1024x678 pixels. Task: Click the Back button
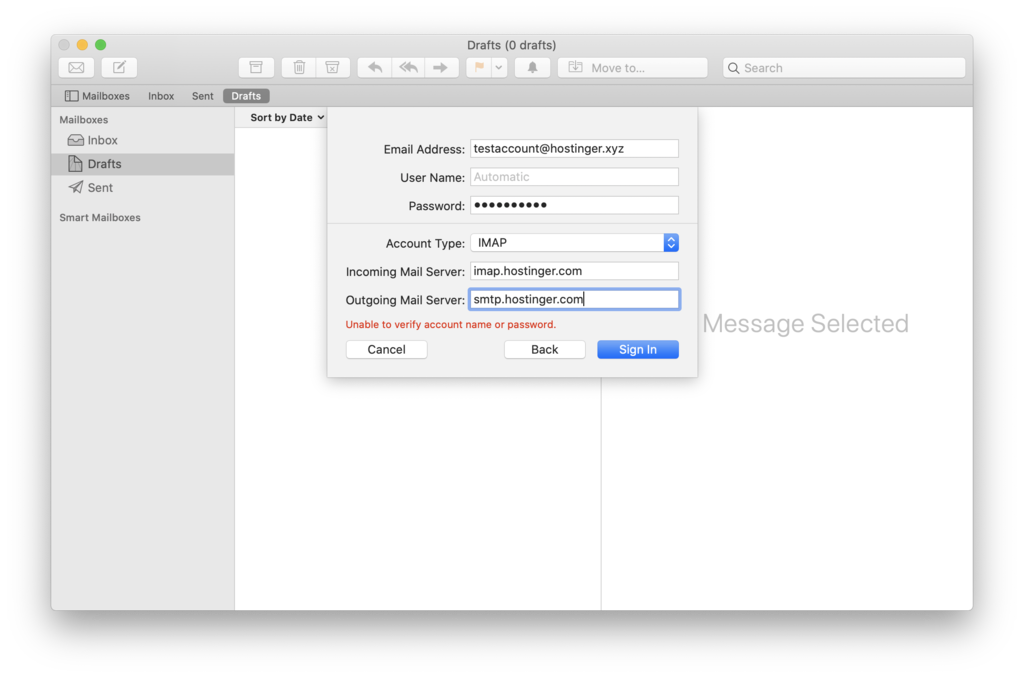[545, 349]
